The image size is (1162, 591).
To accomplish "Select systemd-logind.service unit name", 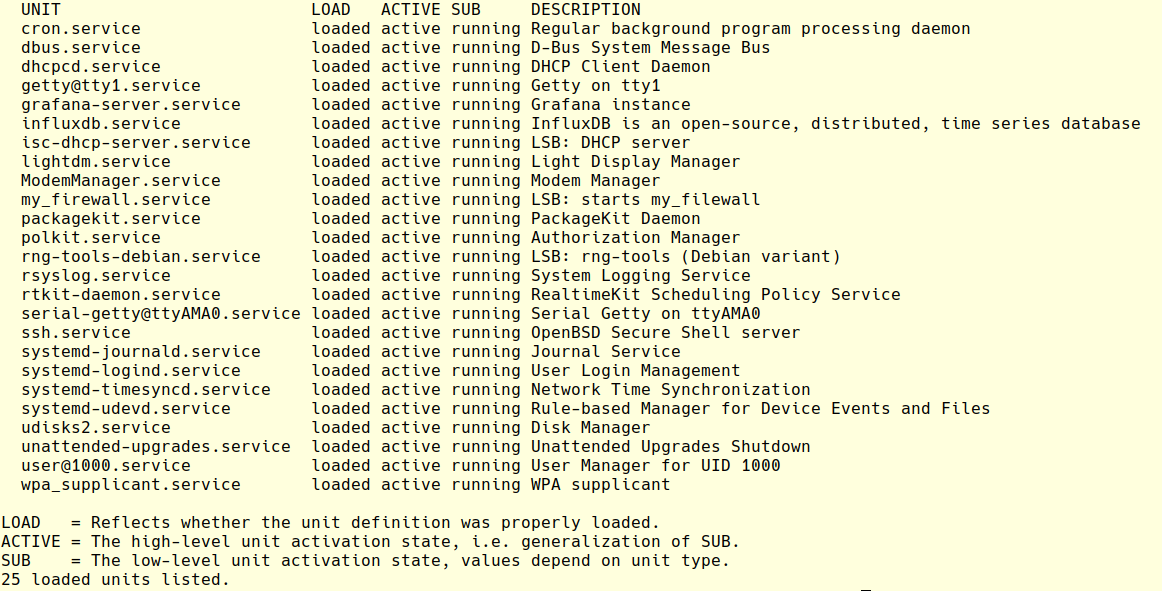I will 130,371.
